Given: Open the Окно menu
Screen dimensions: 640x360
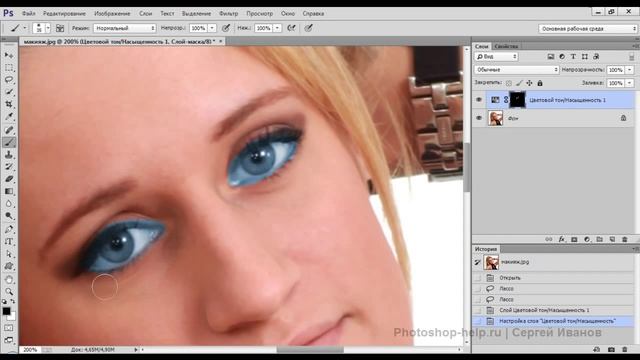Looking at the screenshot, I should (x=288, y=13).
